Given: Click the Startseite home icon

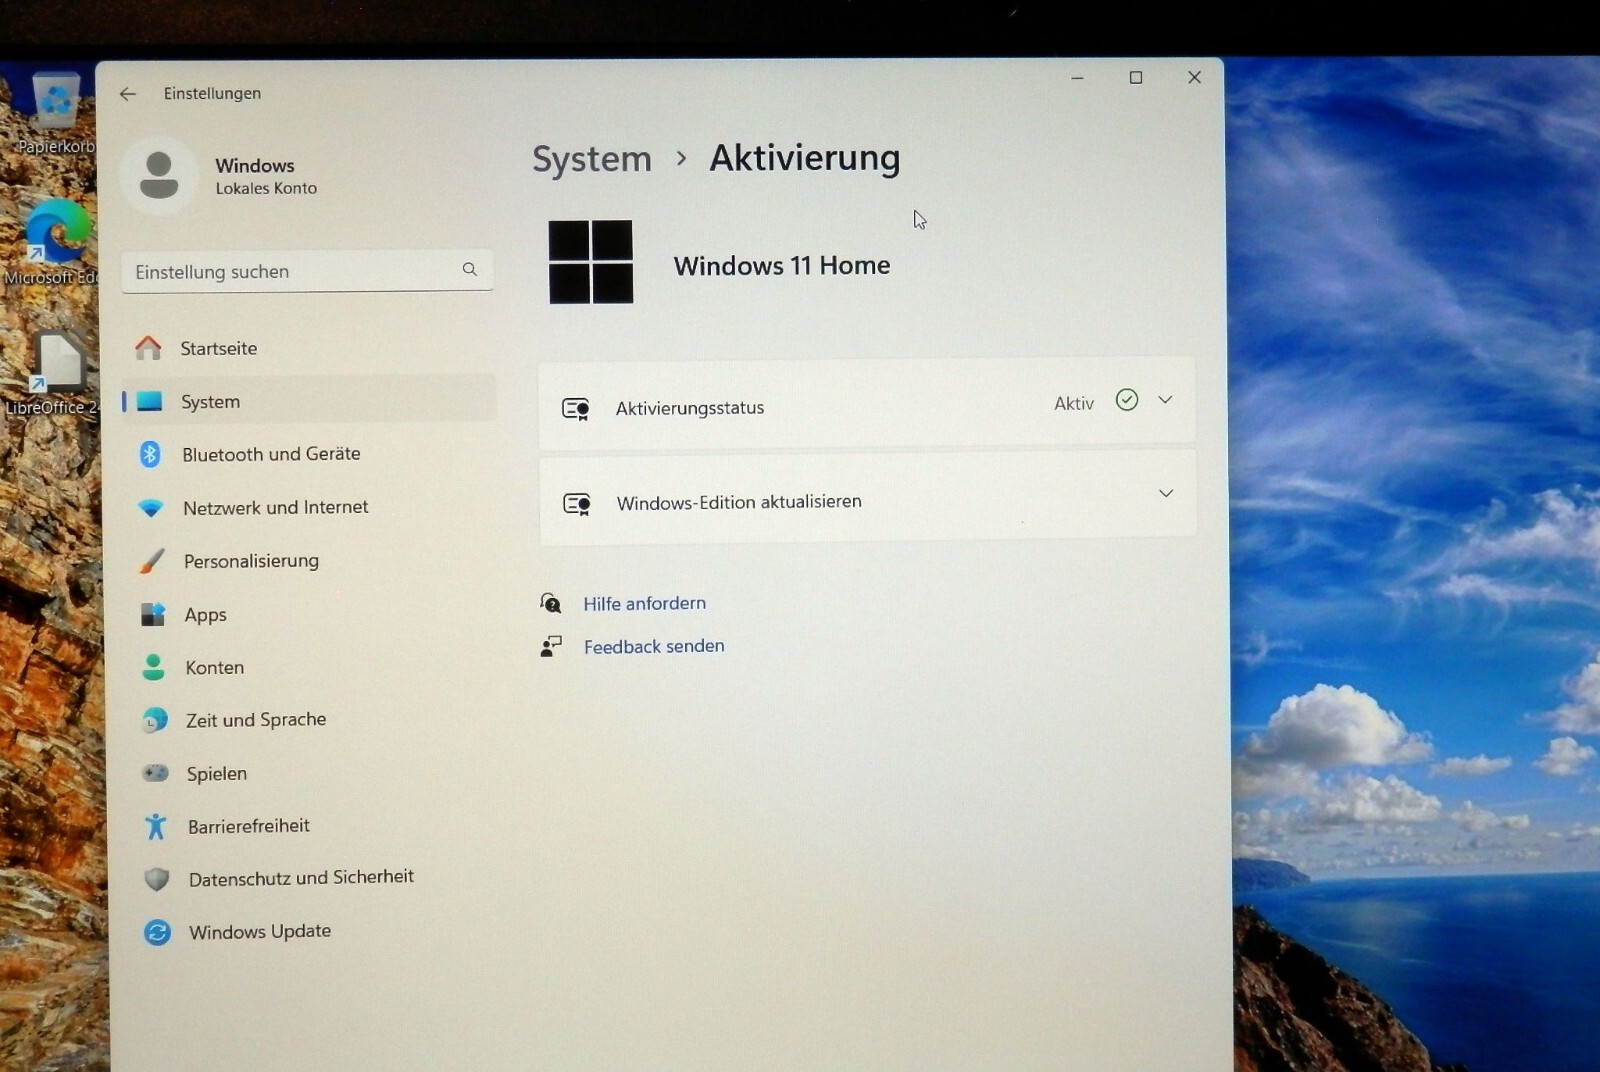Looking at the screenshot, I should click(x=148, y=348).
